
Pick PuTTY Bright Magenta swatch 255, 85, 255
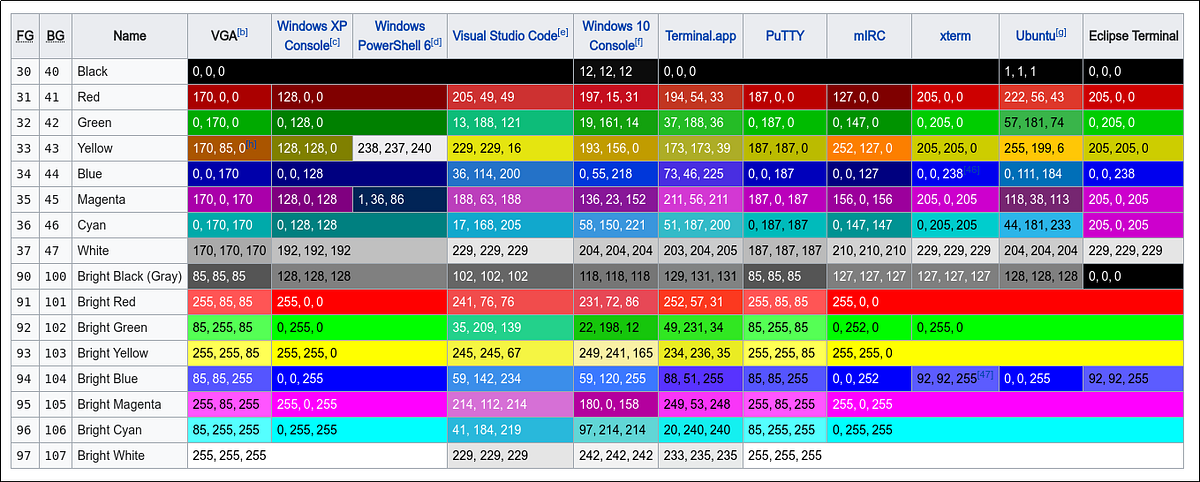pos(785,404)
